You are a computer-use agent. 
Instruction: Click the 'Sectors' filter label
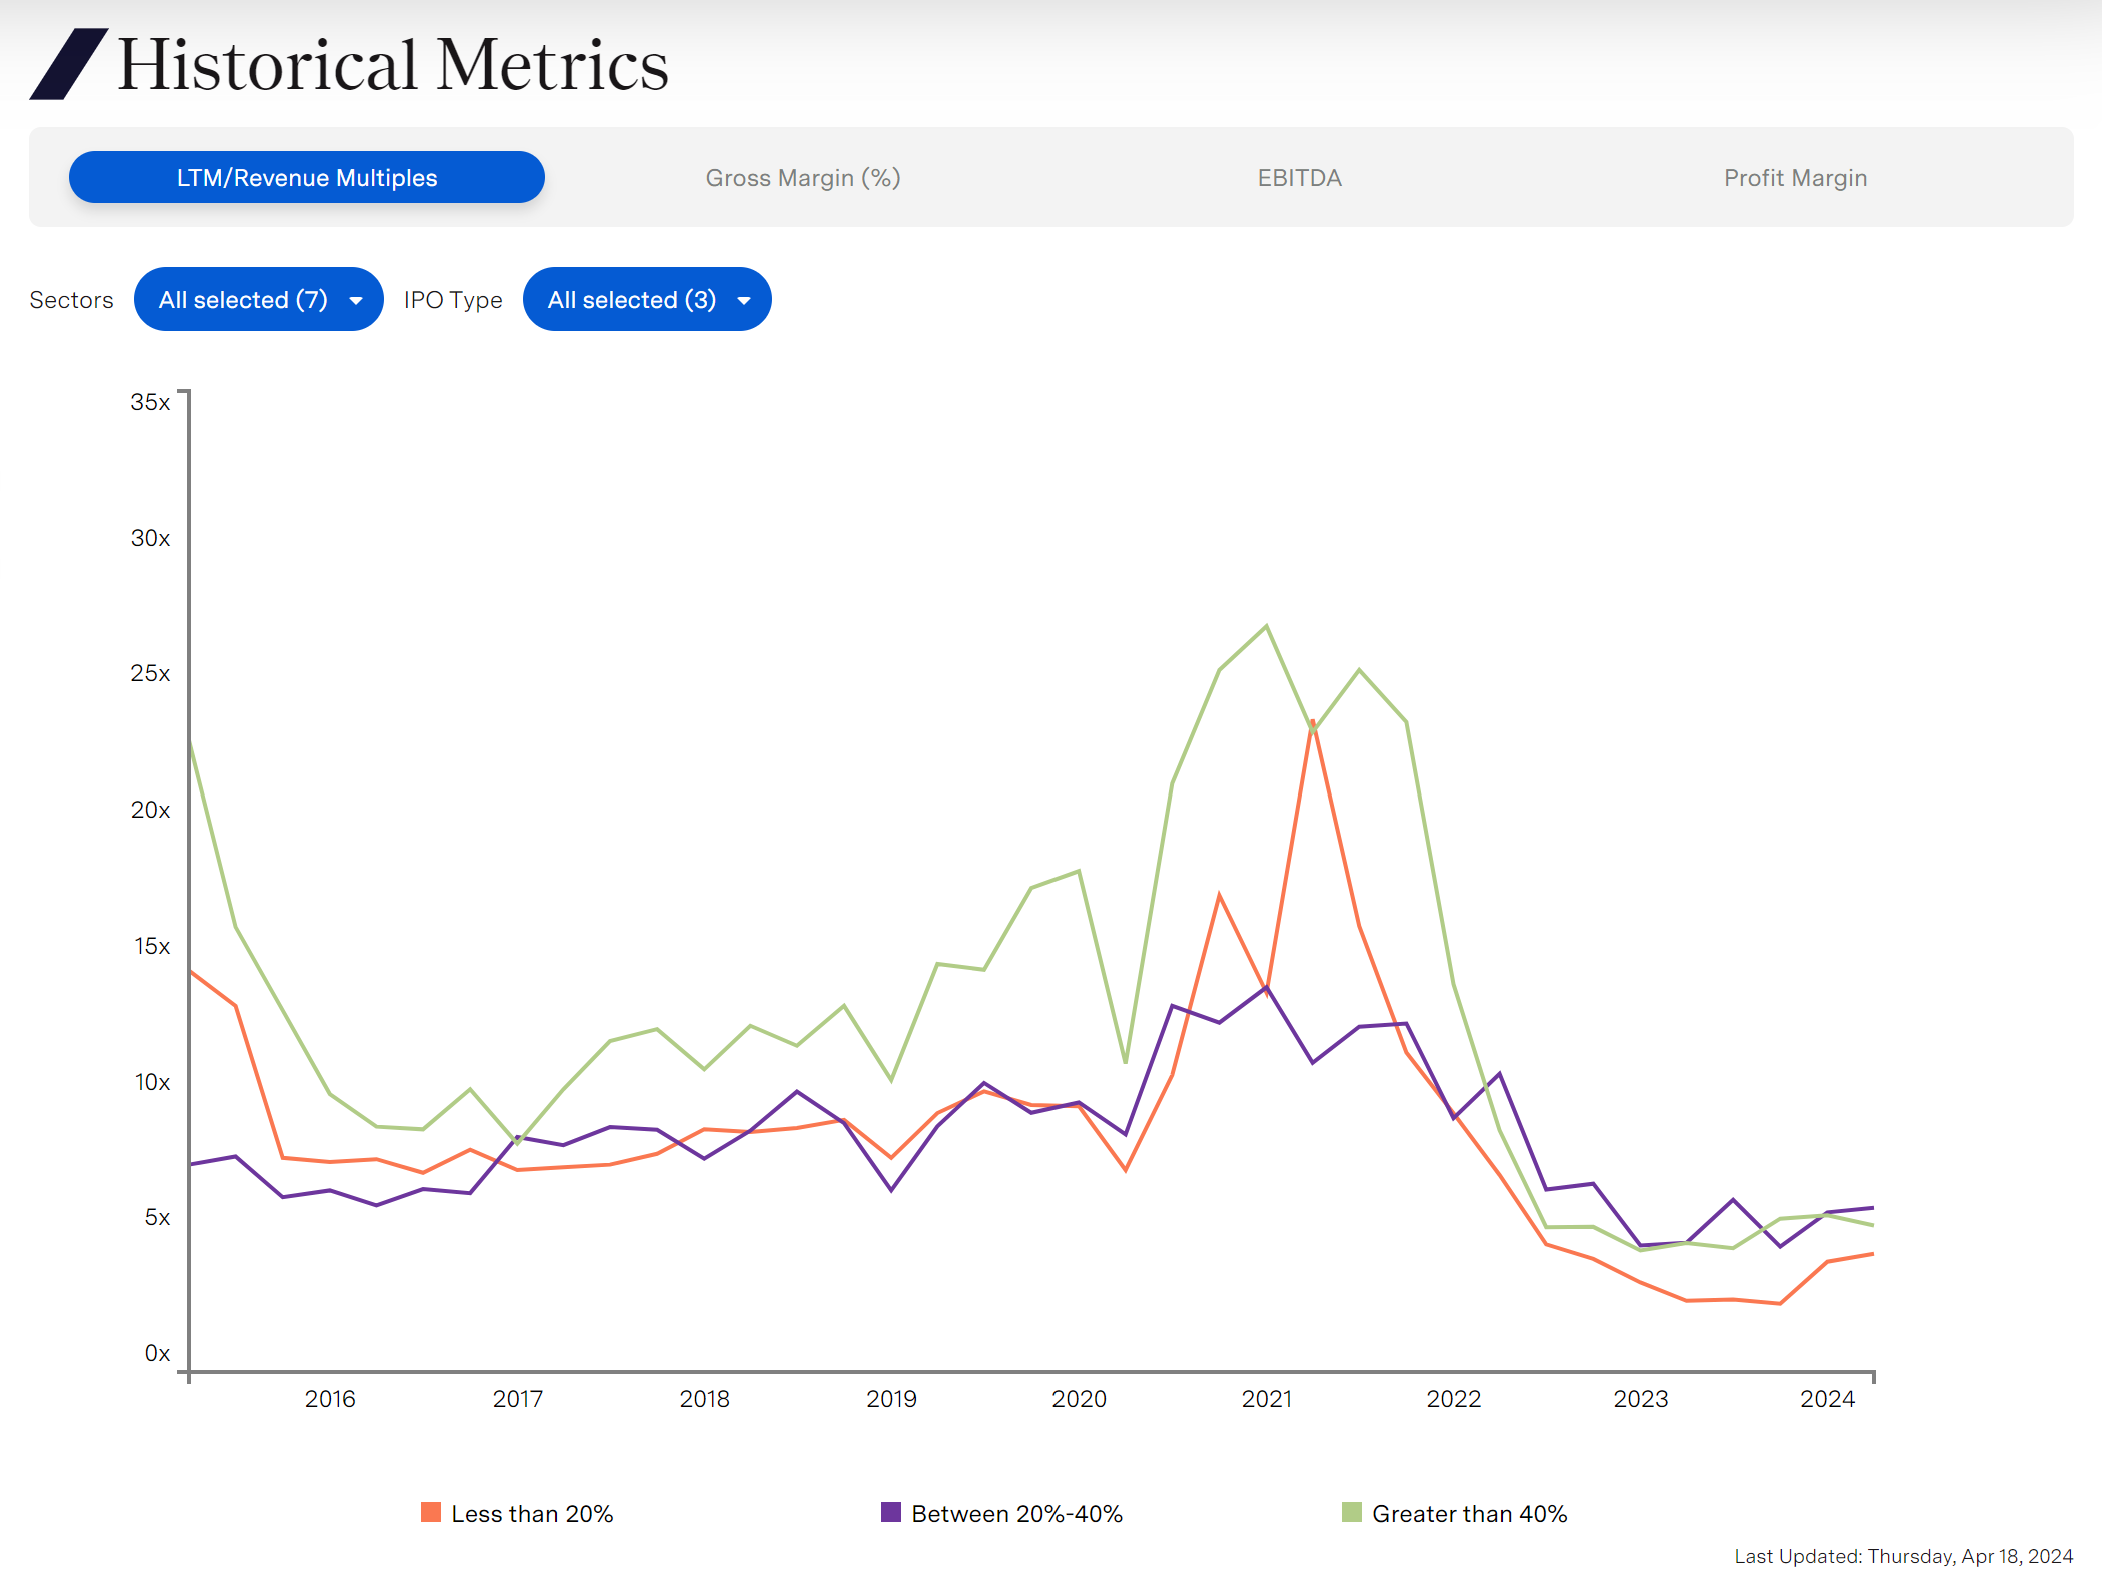(71, 300)
